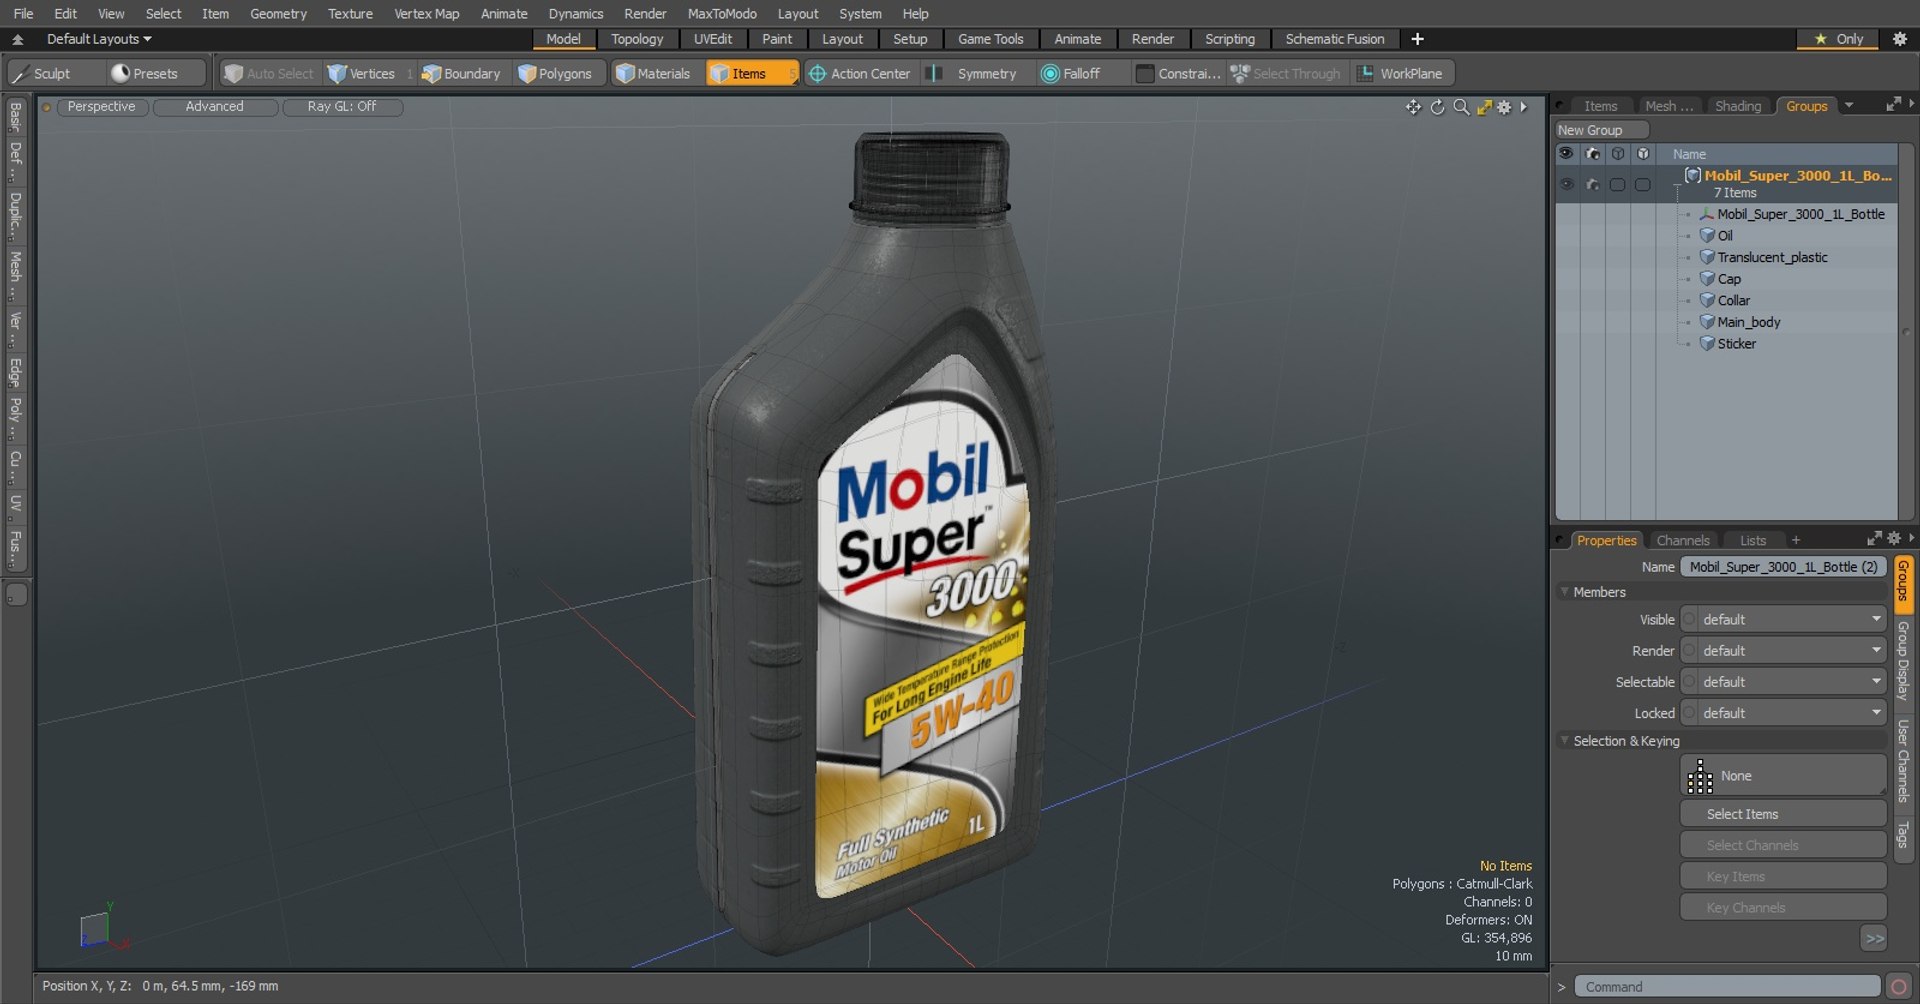Open the Action Center menu
Image resolution: width=1920 pixels, height=1004 pixels.
tap(860, 73)
